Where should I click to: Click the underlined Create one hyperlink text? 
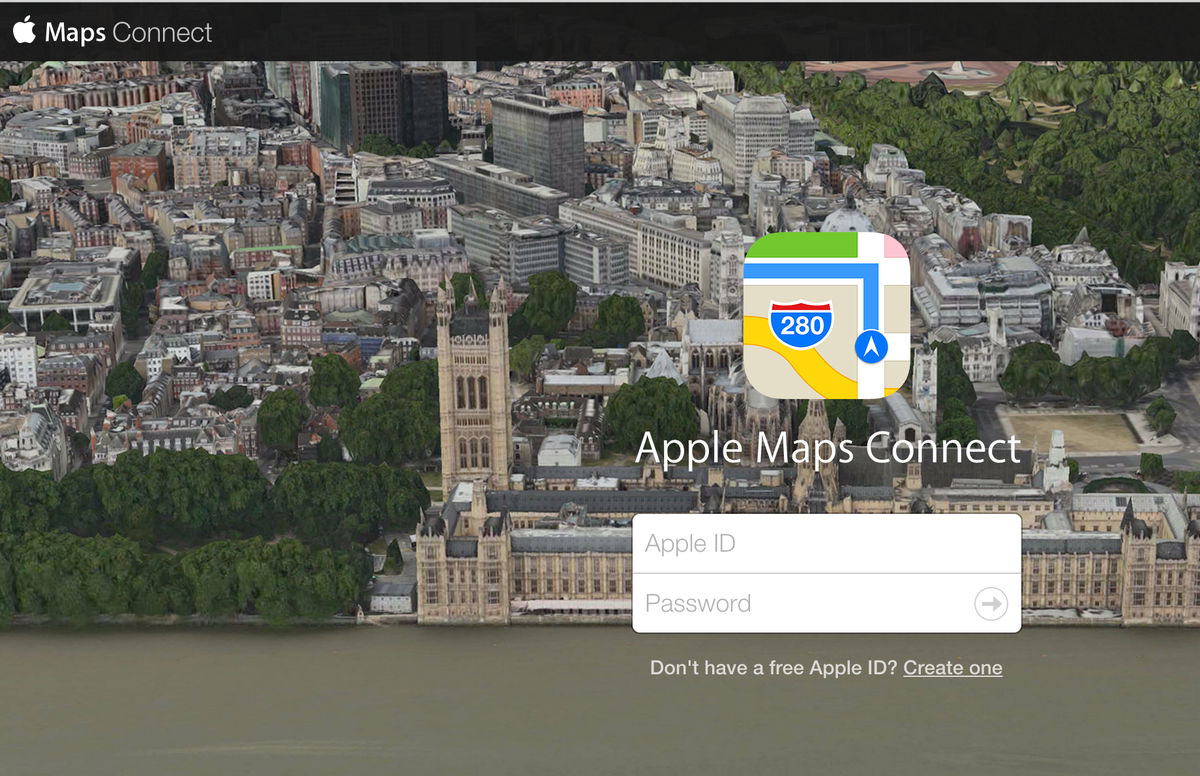click(x=952, y=667)
